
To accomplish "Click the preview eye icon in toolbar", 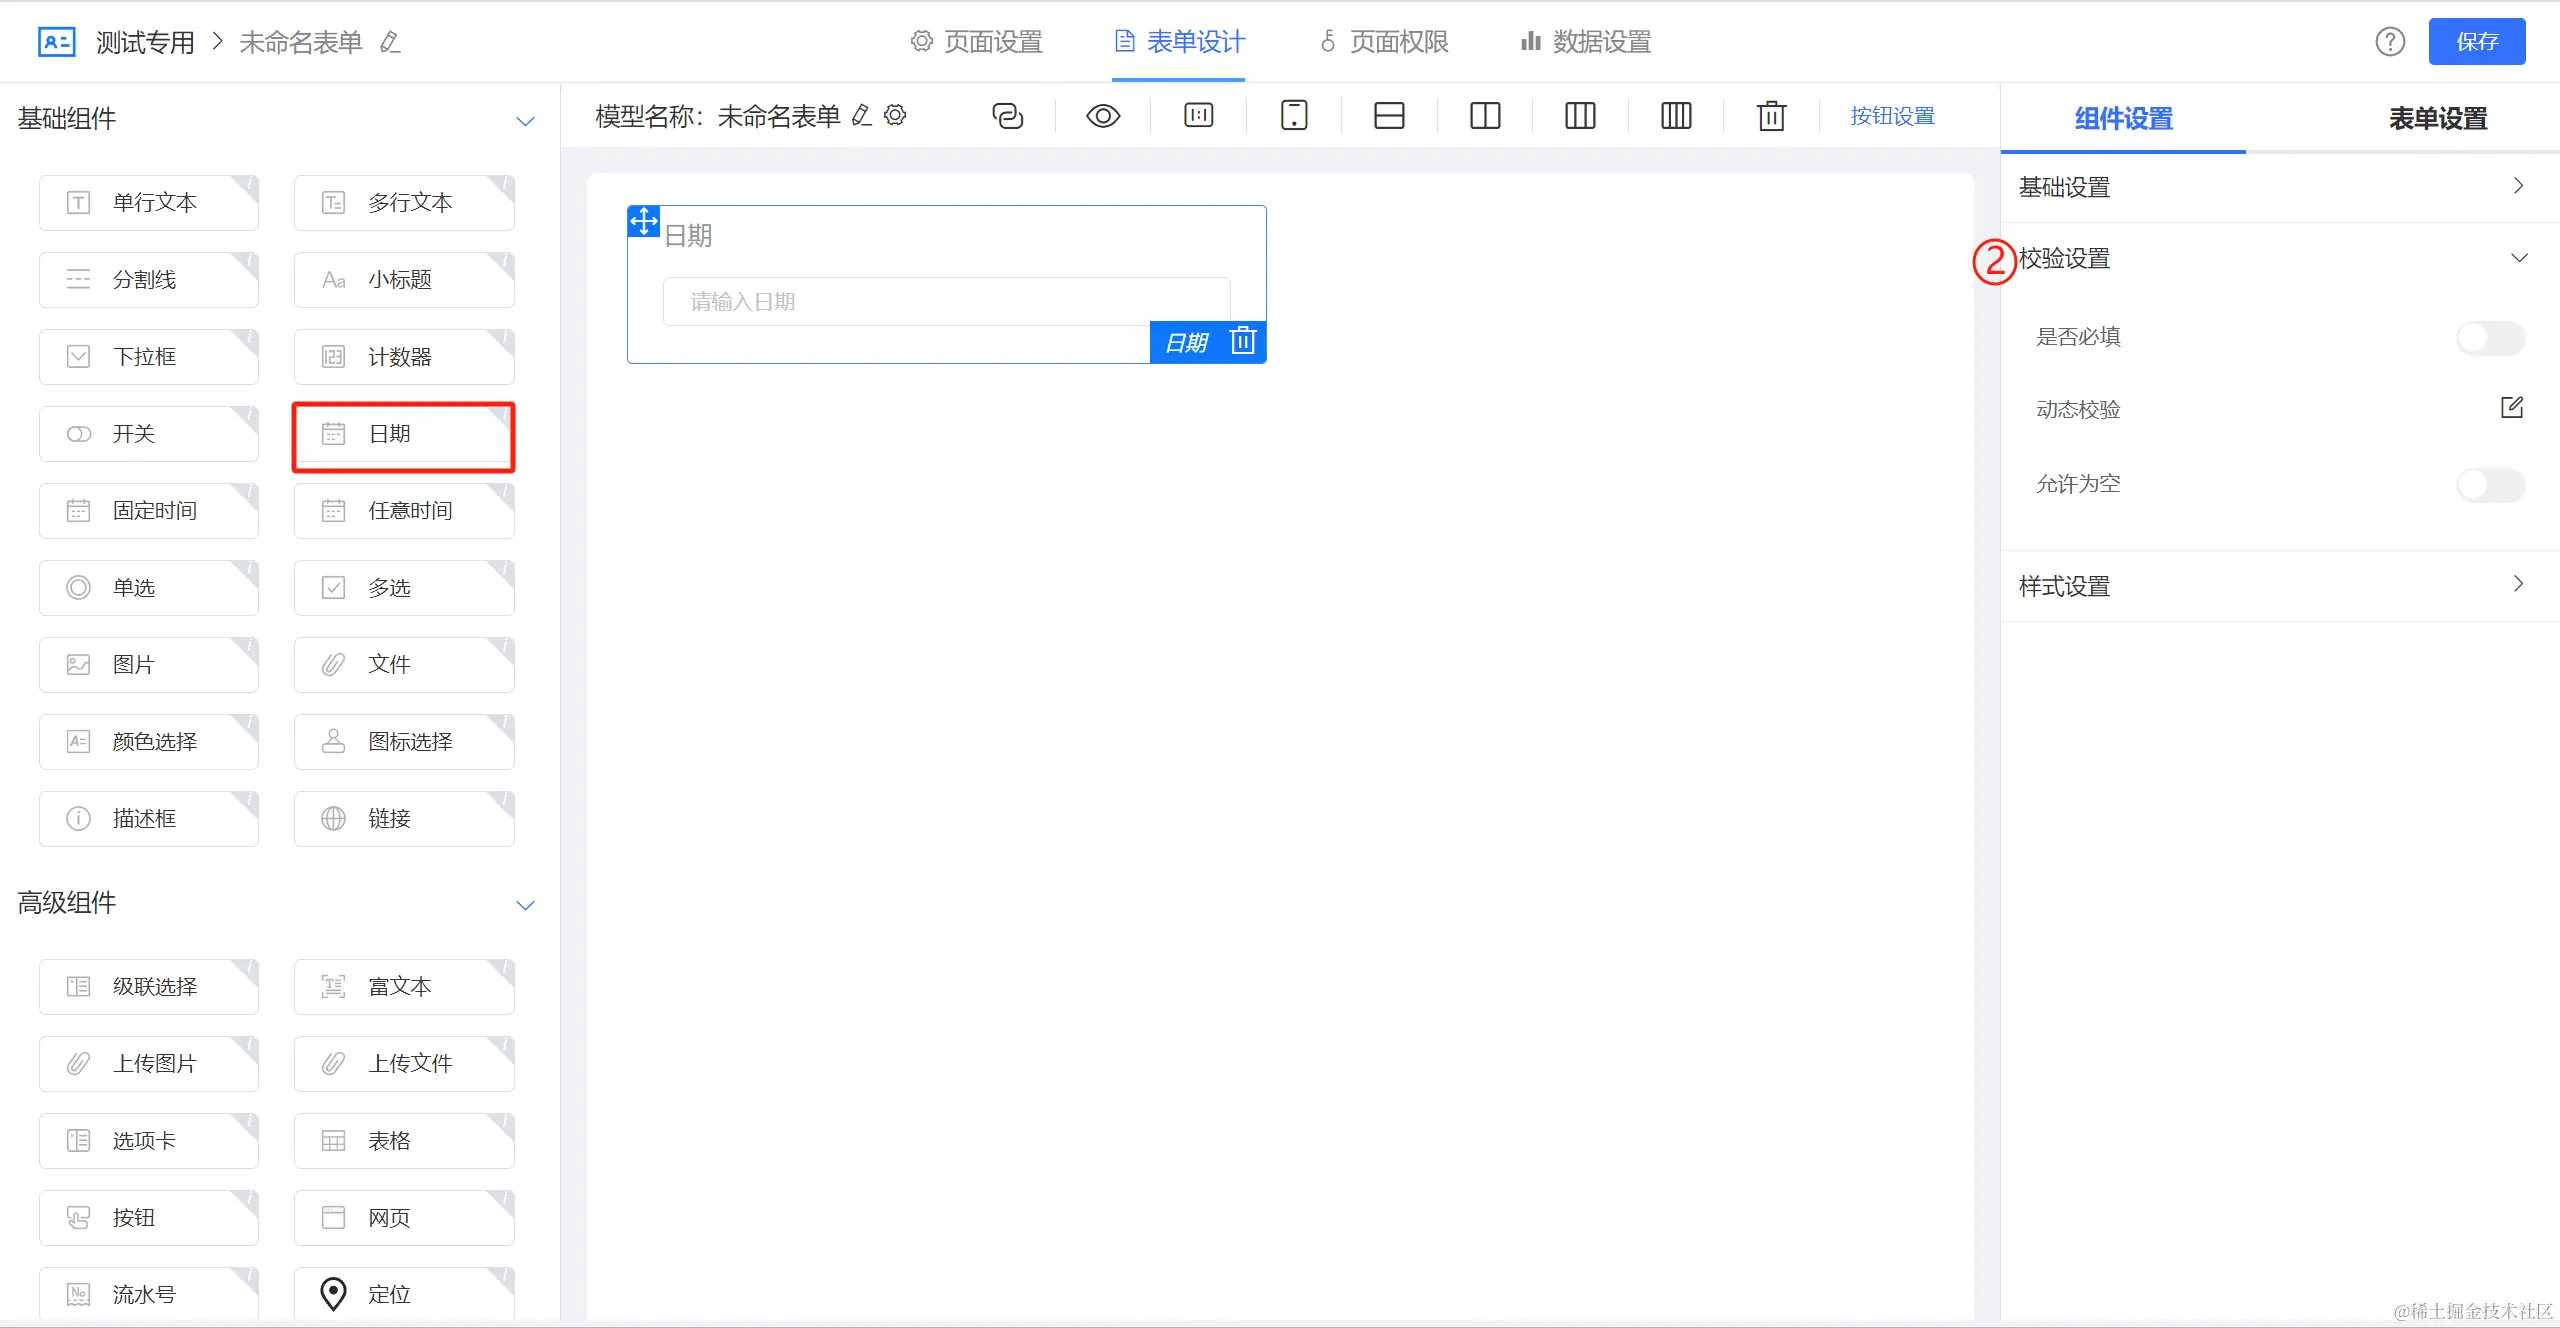I will point(1102,116).
